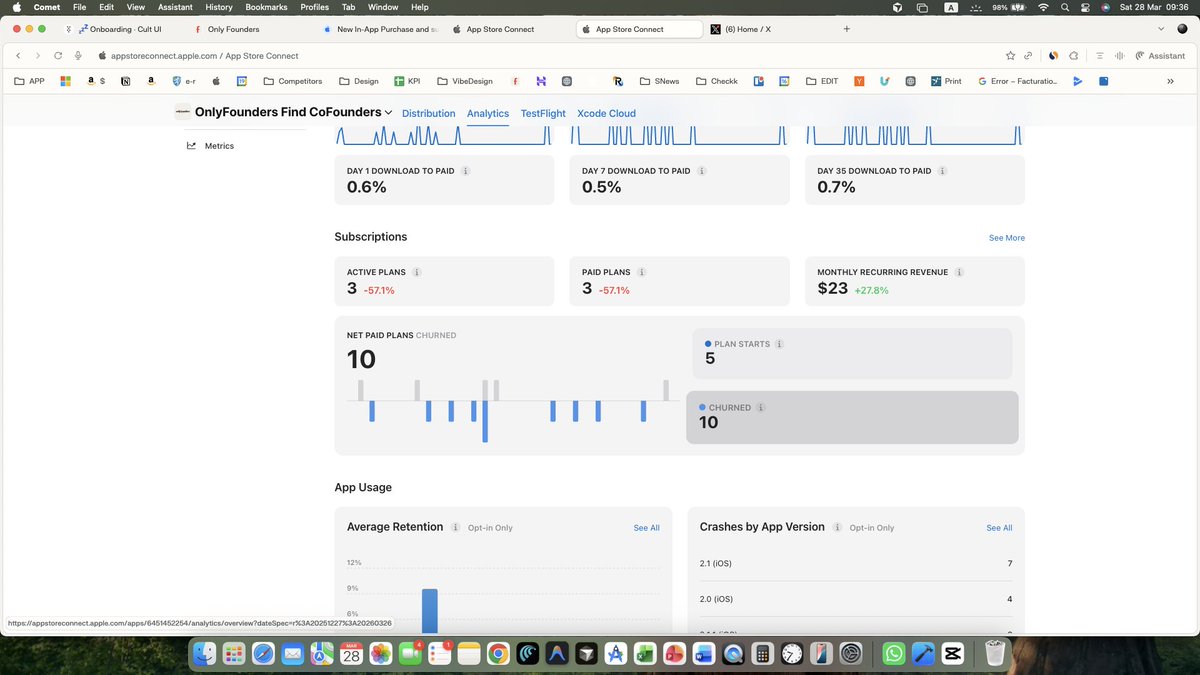The width and height of the screenshot is (1200, 675).
Task: Open the Profiles menu in menu bar
Action: coord(314,7)
